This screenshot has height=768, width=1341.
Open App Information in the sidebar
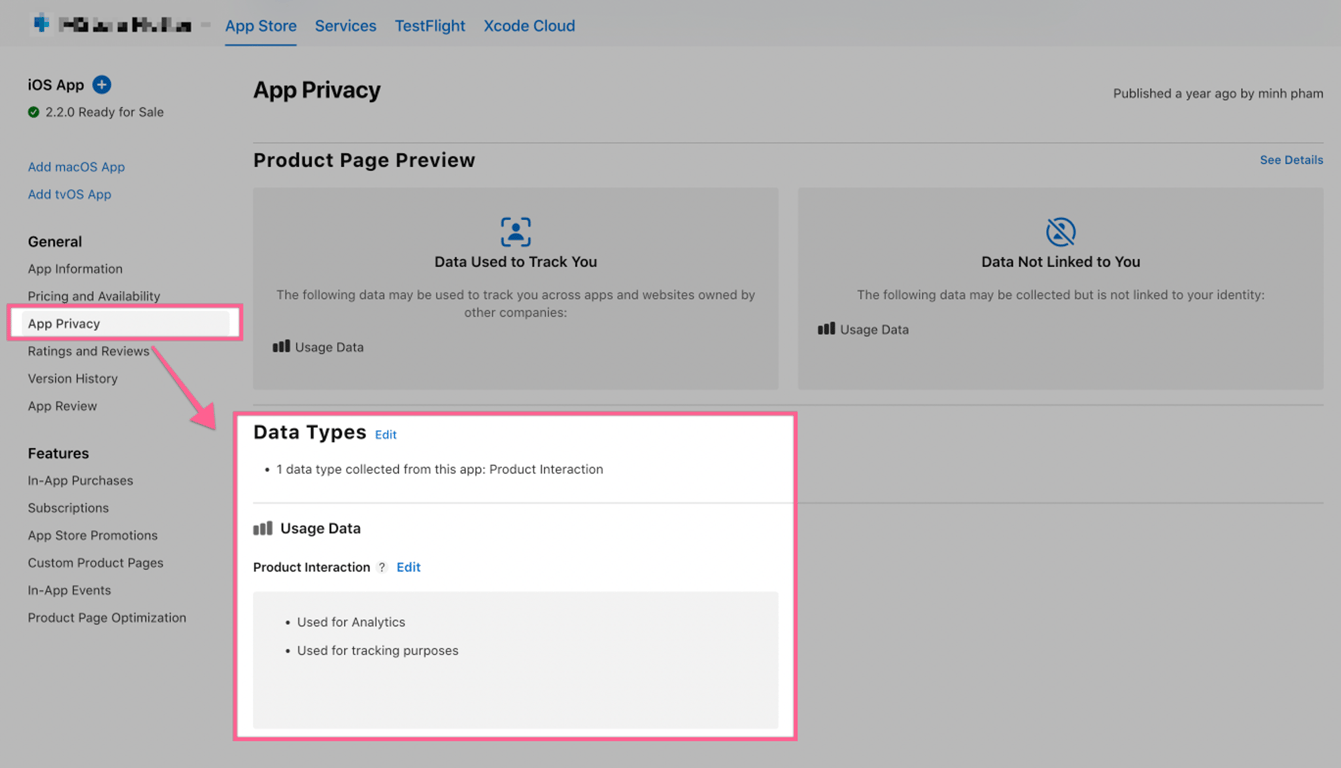coord(75,269)
